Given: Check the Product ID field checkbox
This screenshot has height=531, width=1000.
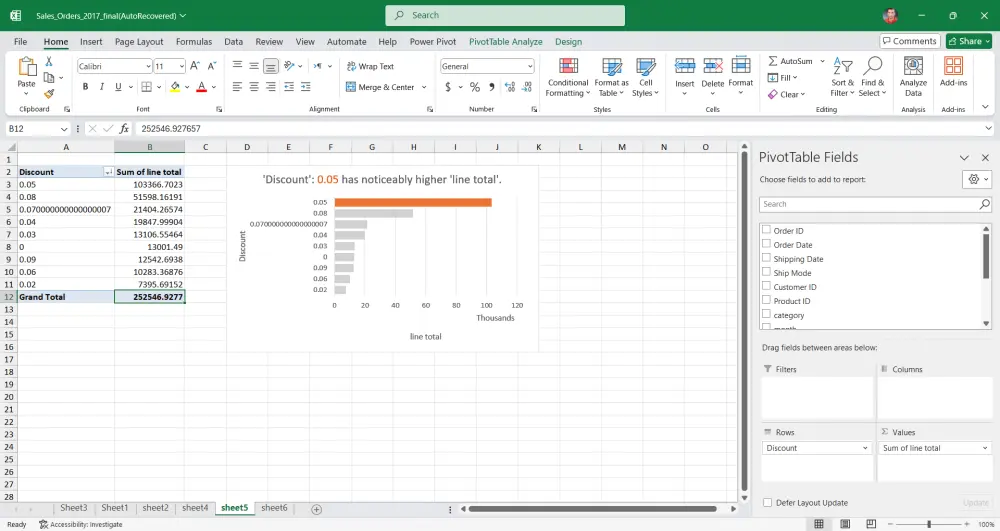Looking at the screenshot, I should point(767,300).
